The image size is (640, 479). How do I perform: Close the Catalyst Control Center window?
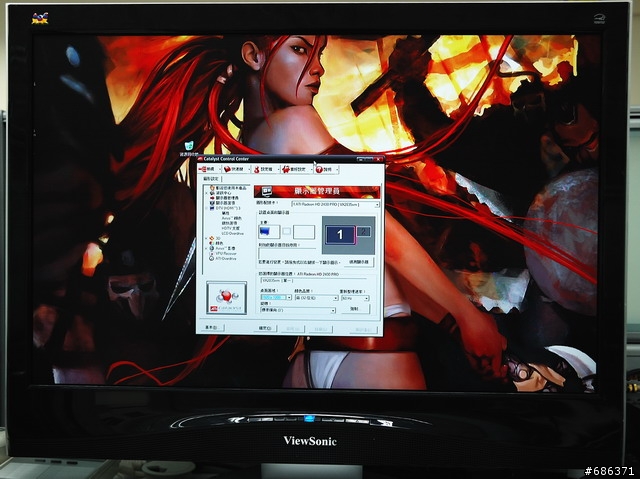click(379, 159)
